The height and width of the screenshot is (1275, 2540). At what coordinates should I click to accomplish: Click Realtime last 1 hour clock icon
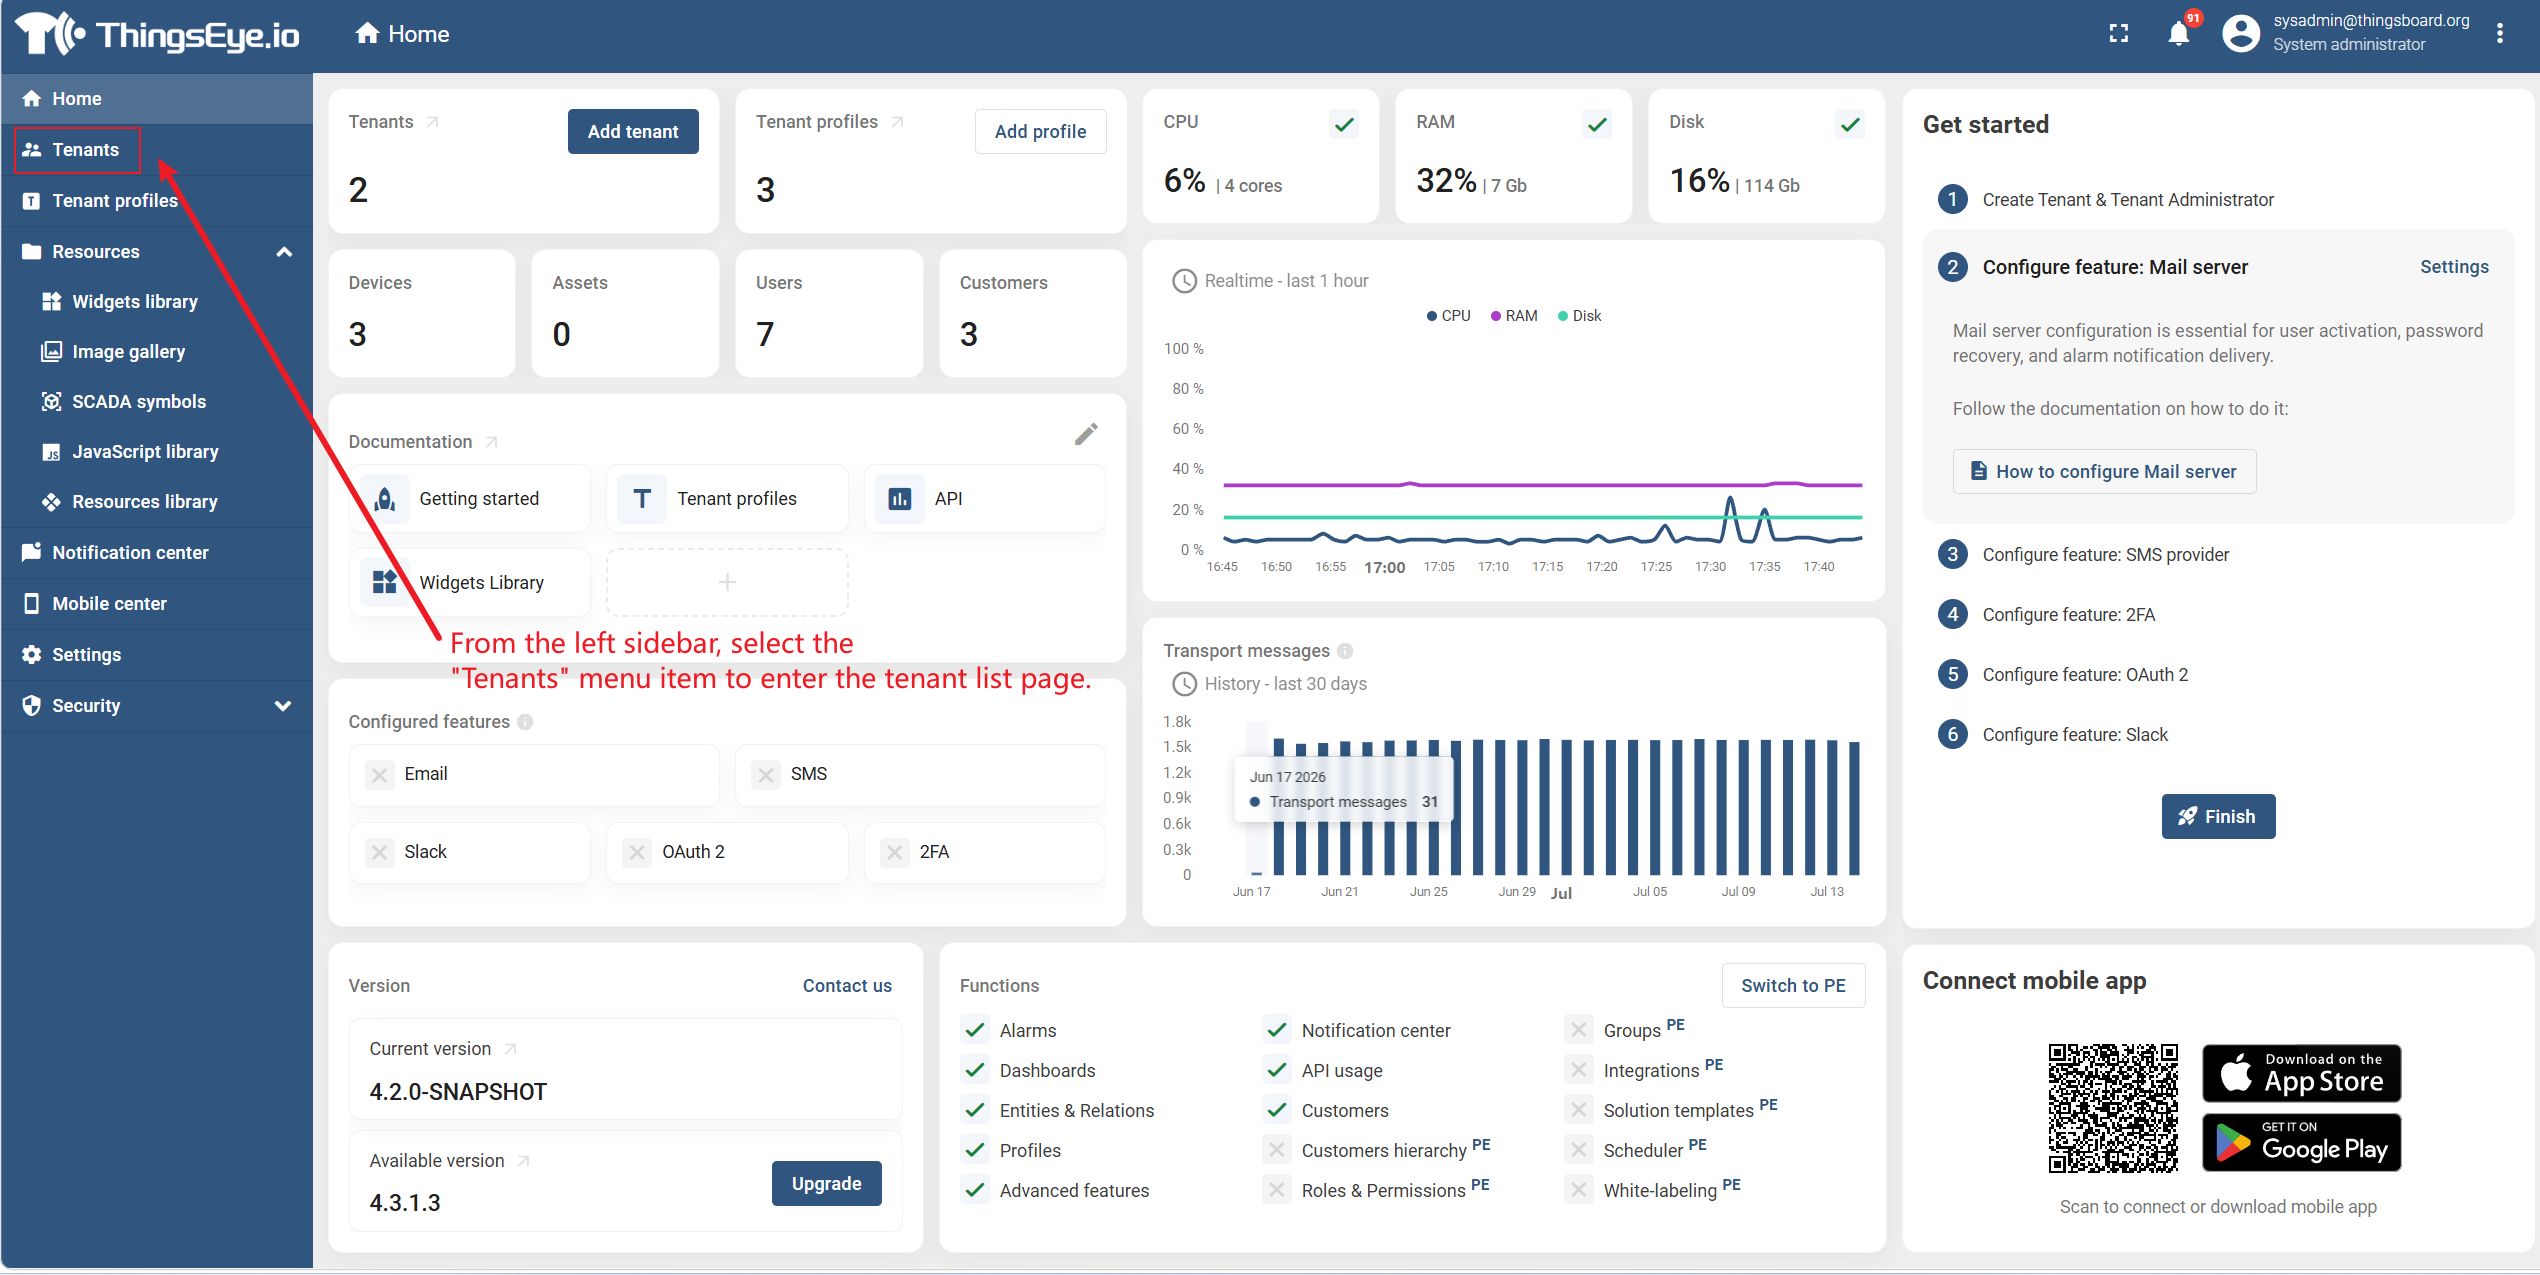(1184, 281)
